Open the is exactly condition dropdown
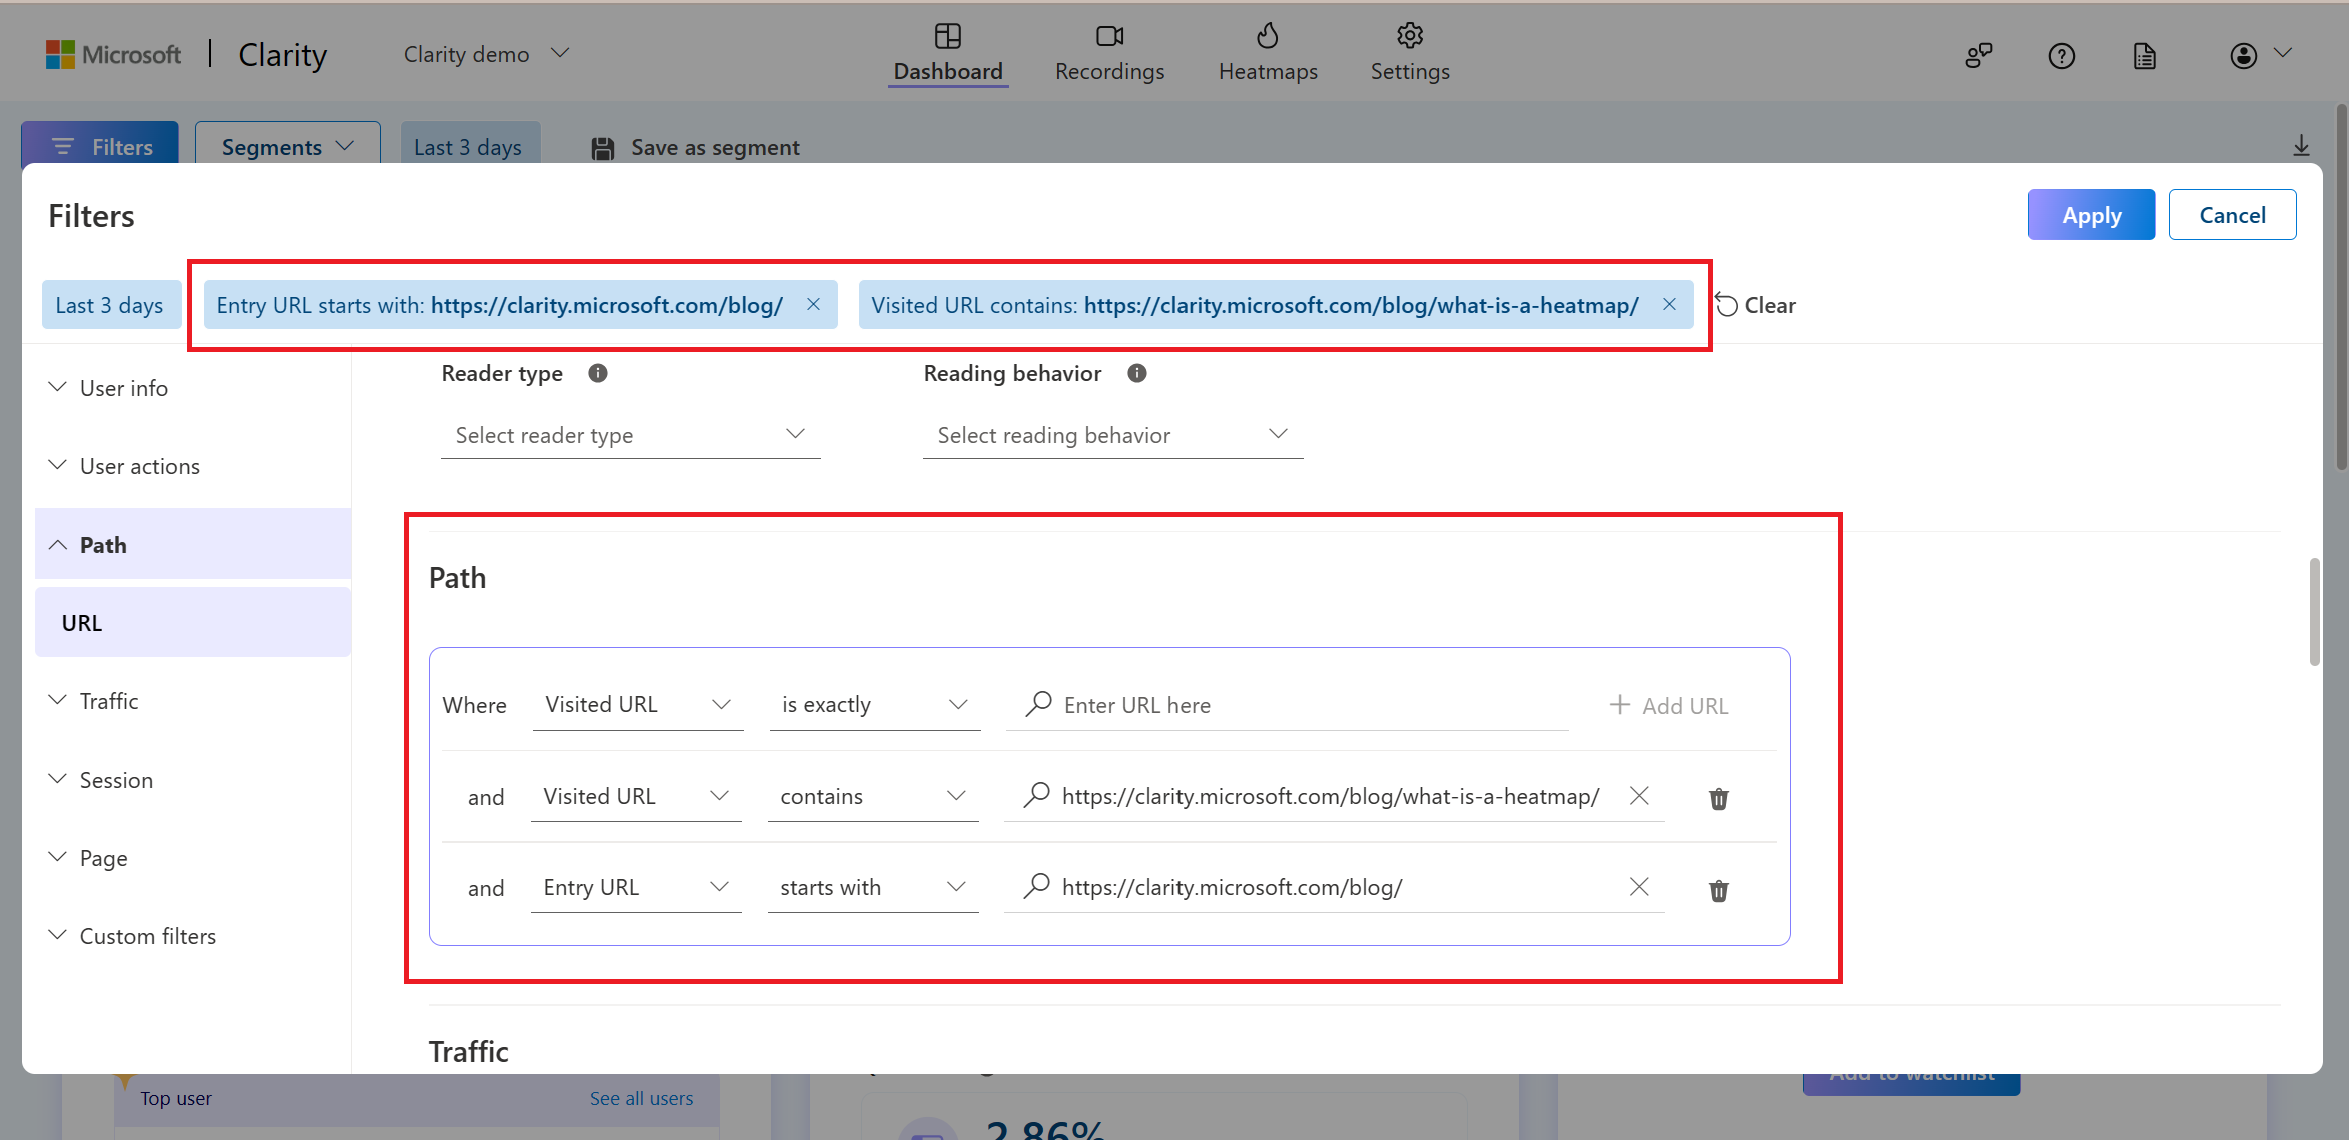The height and width of the screenshot is (1140, 2350). [875, 705]
